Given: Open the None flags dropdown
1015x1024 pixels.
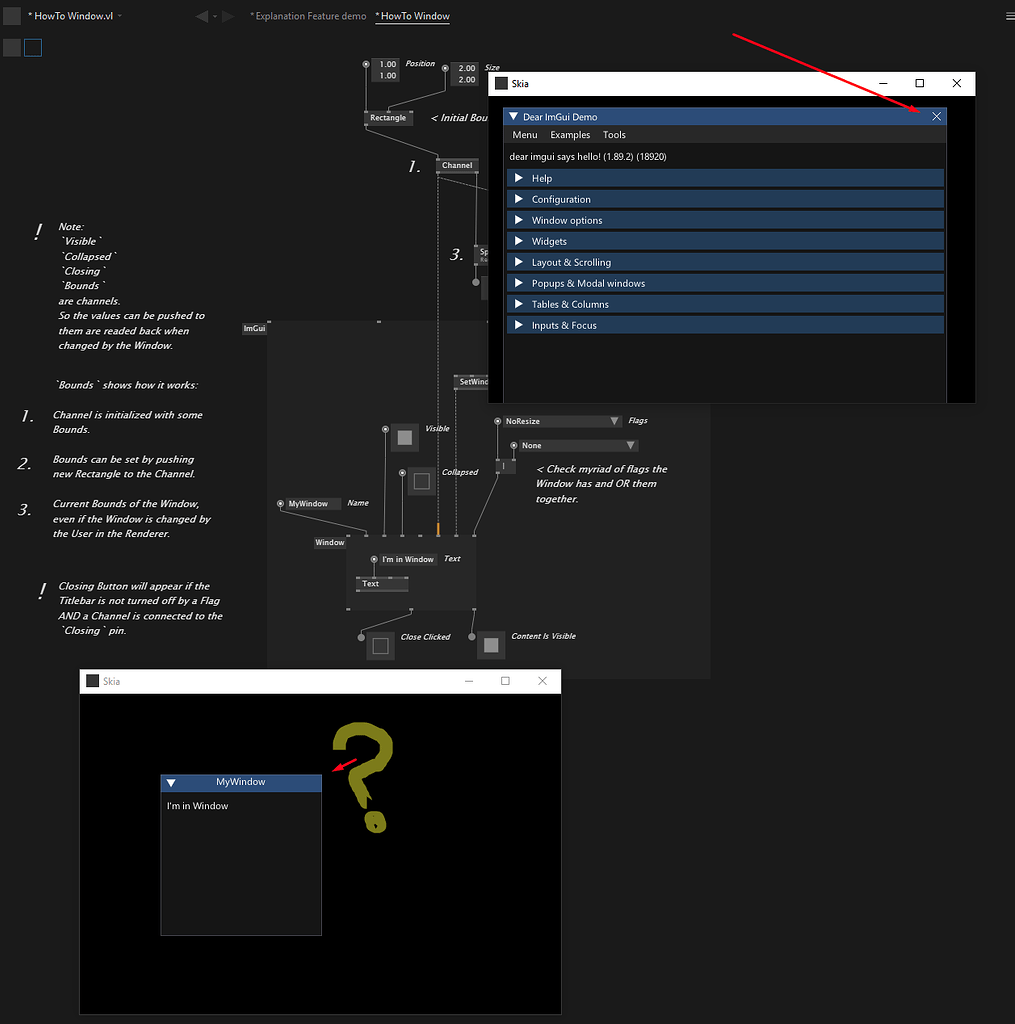Looking at the screenshot, I should click(577, 446).
